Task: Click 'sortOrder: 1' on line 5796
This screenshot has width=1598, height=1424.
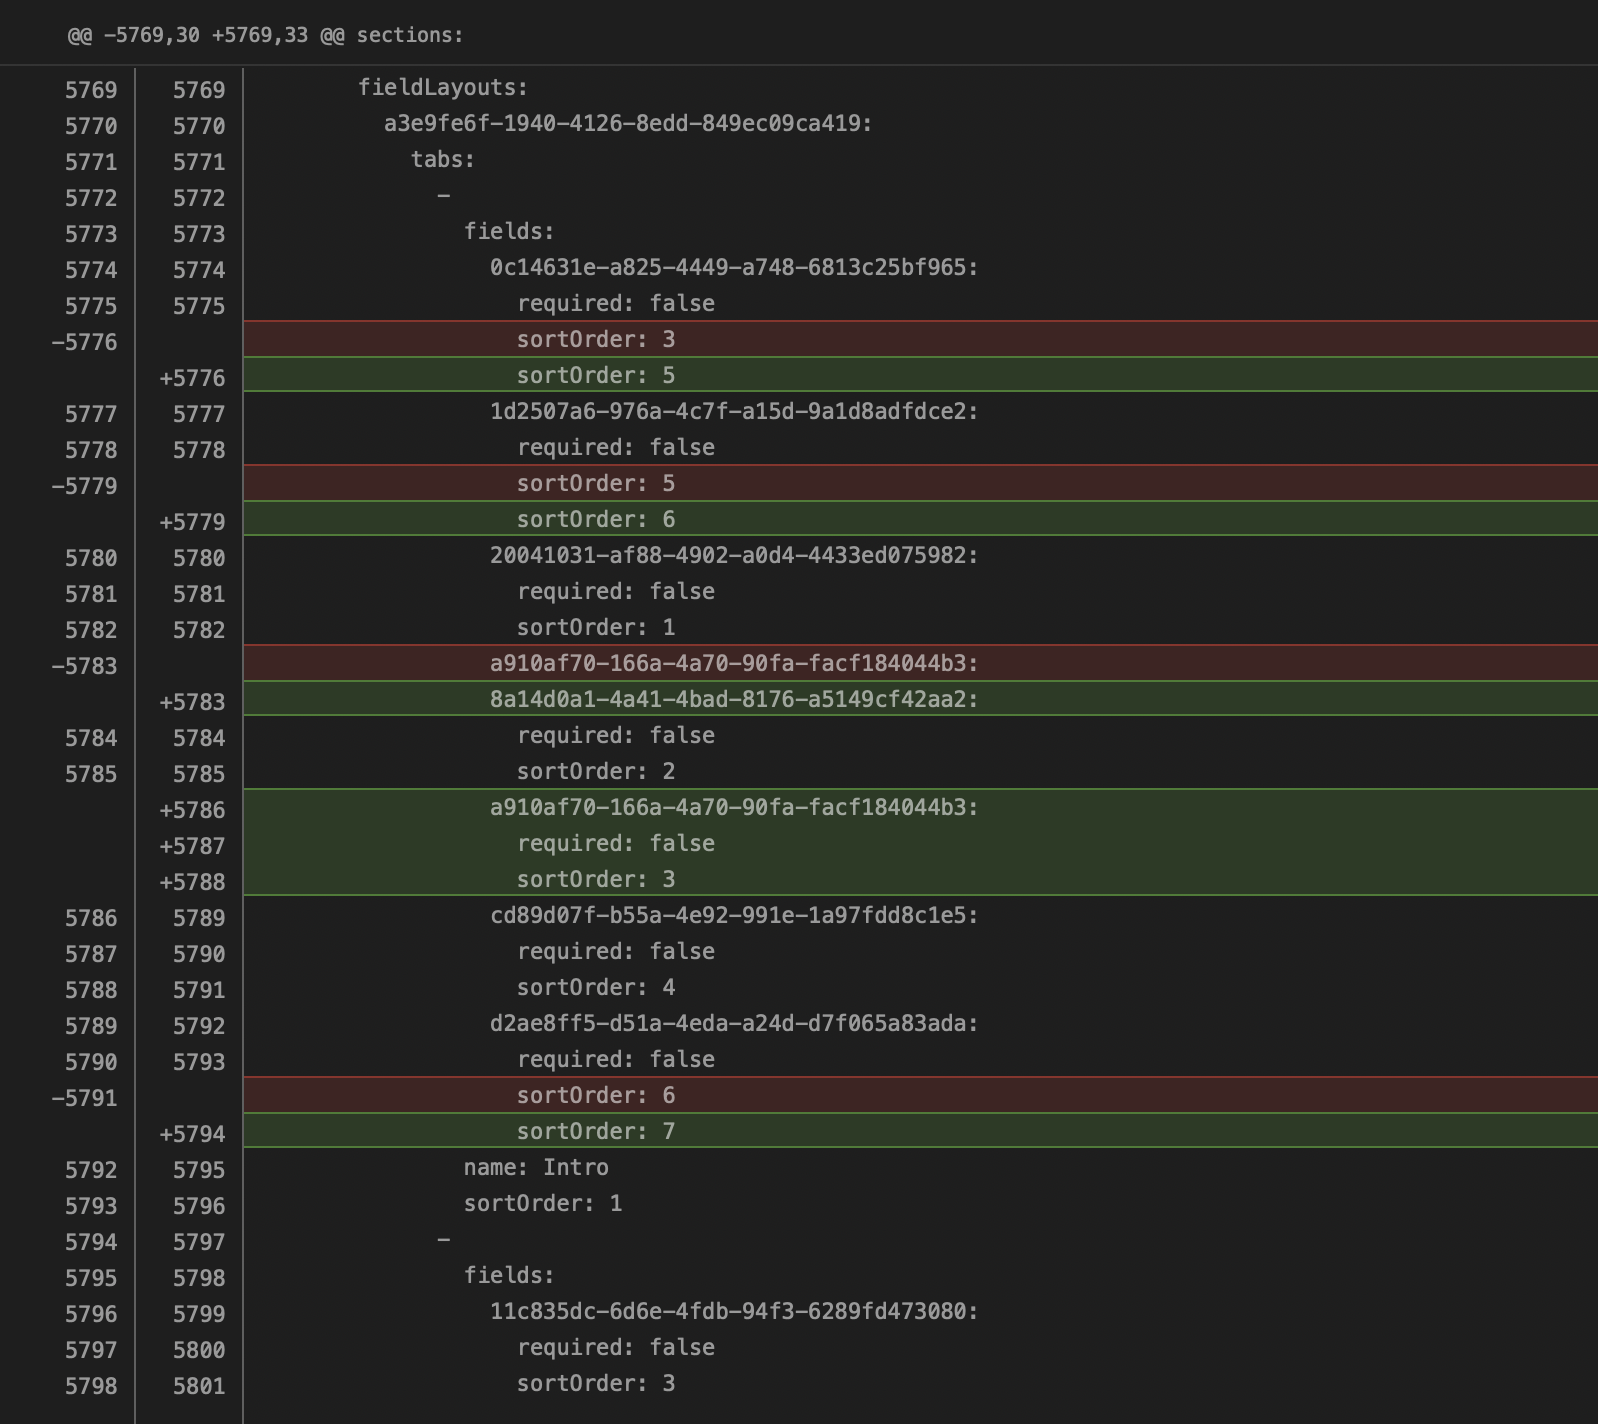Action: [x=543, y=1204]
